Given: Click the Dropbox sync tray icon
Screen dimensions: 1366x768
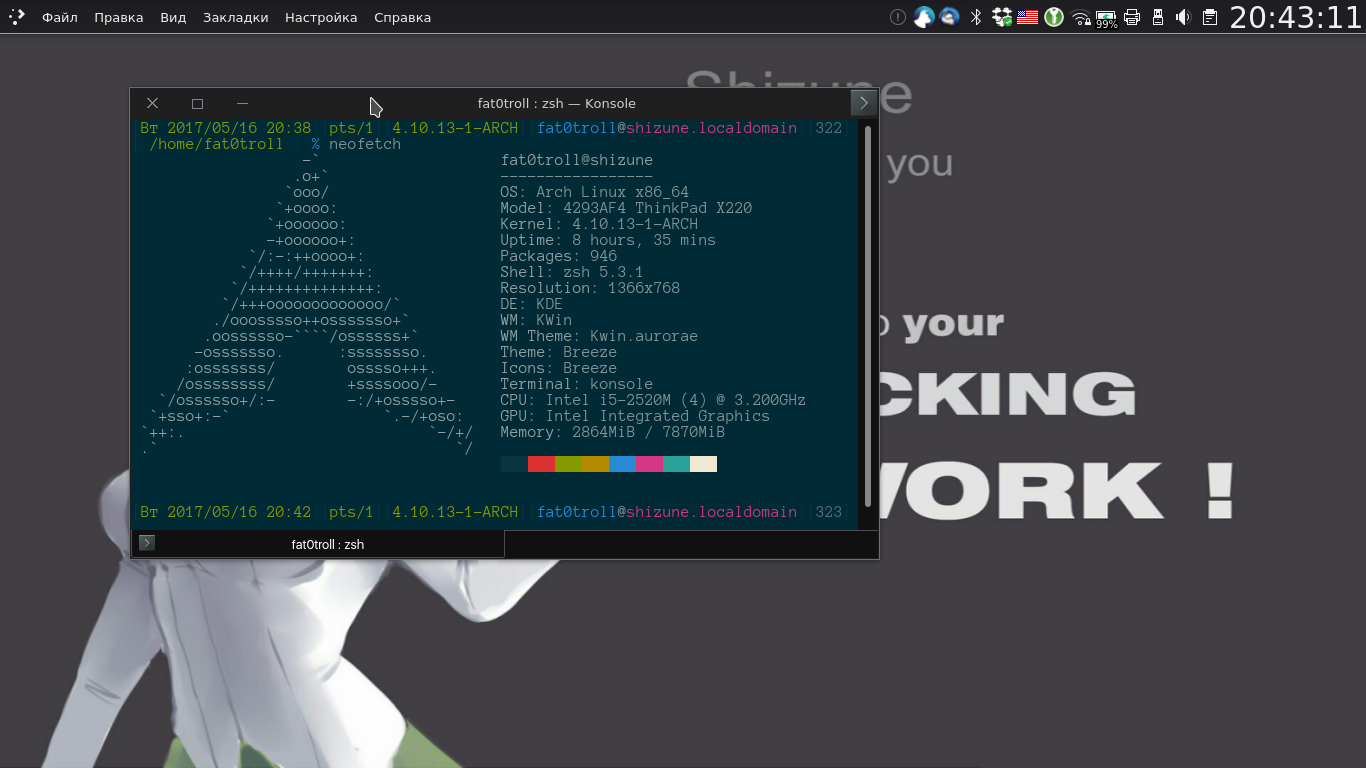Looking at the screenshot, I should 1002,17.
